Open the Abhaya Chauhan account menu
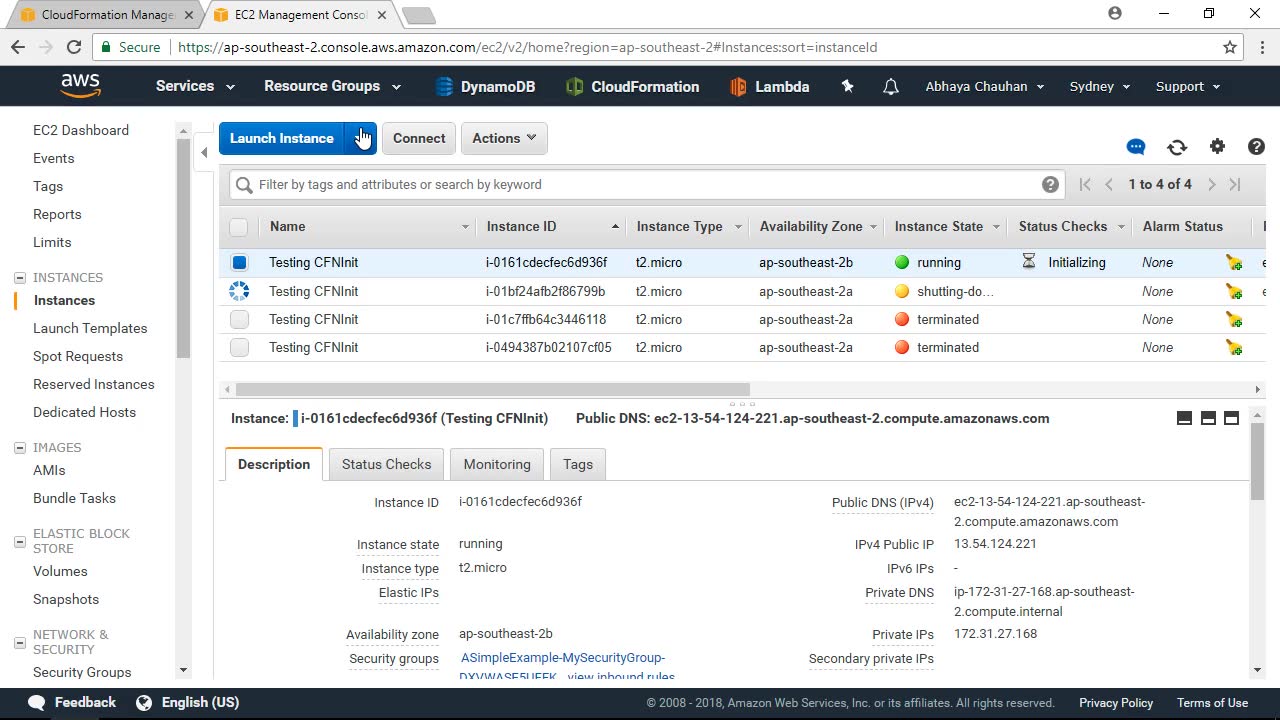This screenshot has height=720, width=1280. click(985, 86)
